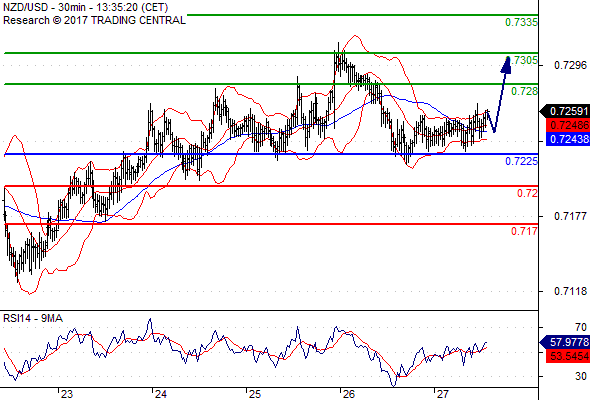Screen dimensions: 590x400
Task: Select the blue 0.72438 price tag
Action: pyautogui.click(x=568, y=139)
